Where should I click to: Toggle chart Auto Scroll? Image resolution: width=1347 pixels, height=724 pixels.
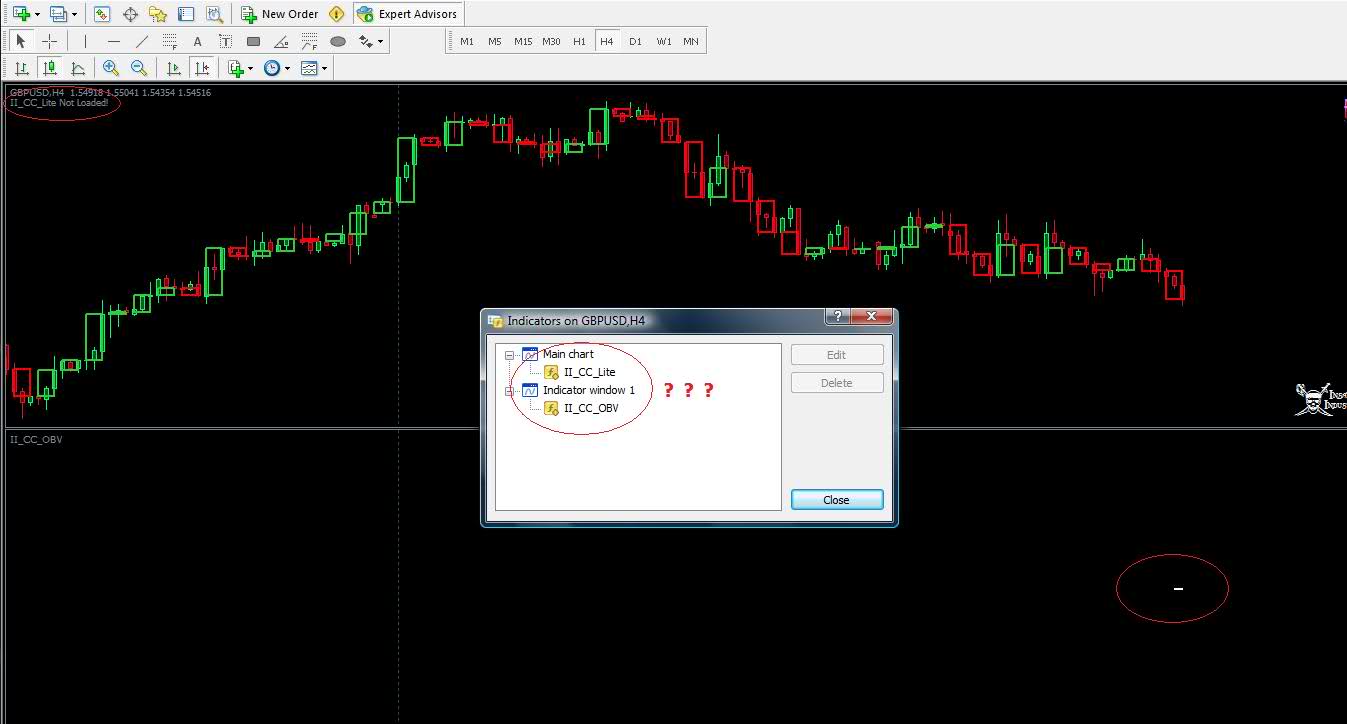[x=174, y=68]
